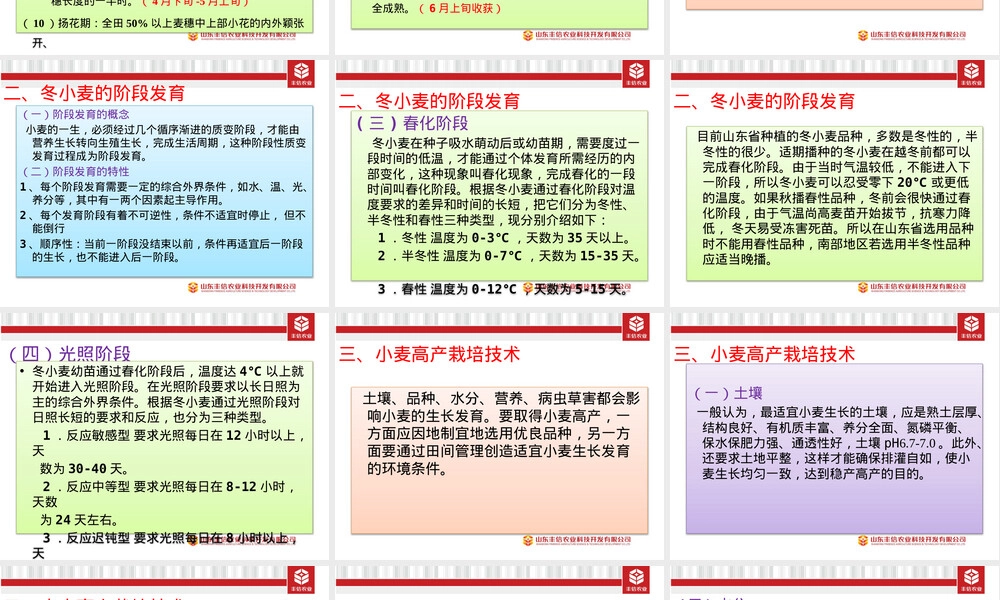1000x600 pixels.
Task: Select the purple heading (一)土壤
Action: 728,393
